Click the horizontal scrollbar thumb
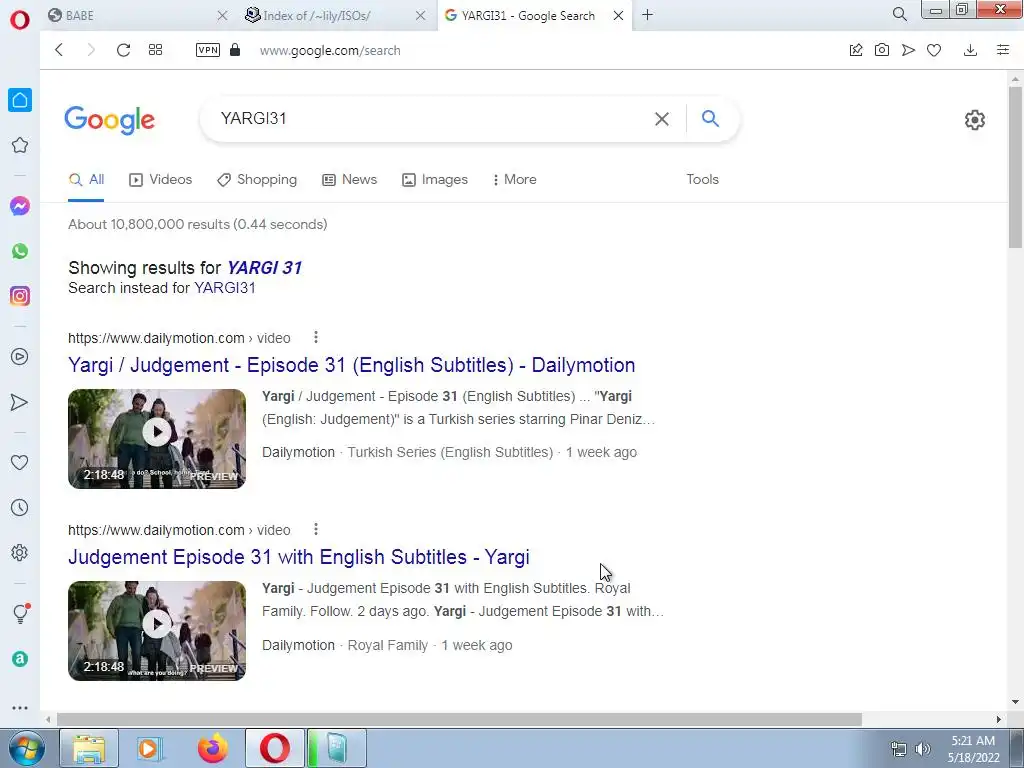This screenshot has width=1024, height=768. click(x=459, y=719)
